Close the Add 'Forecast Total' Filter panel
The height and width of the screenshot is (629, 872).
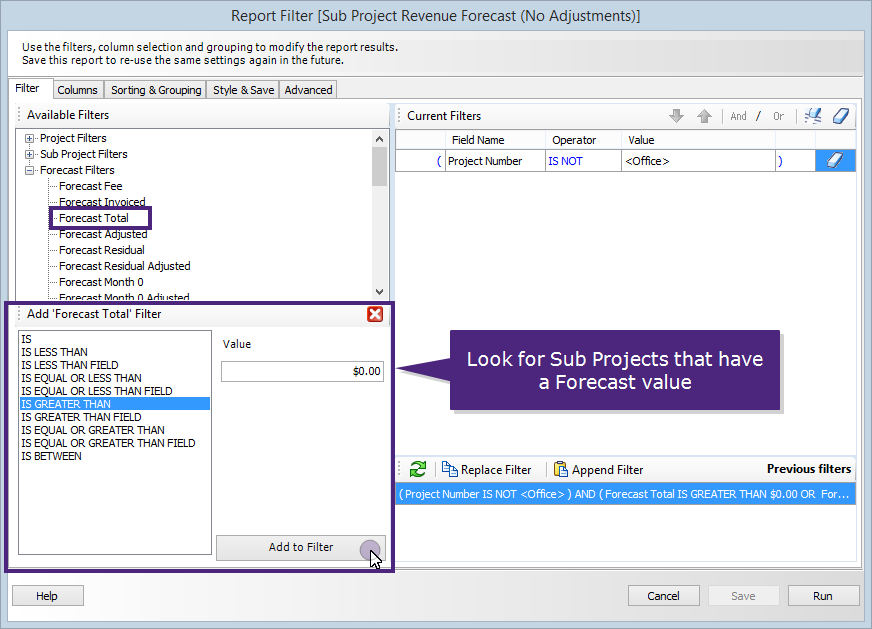point(375,314)
